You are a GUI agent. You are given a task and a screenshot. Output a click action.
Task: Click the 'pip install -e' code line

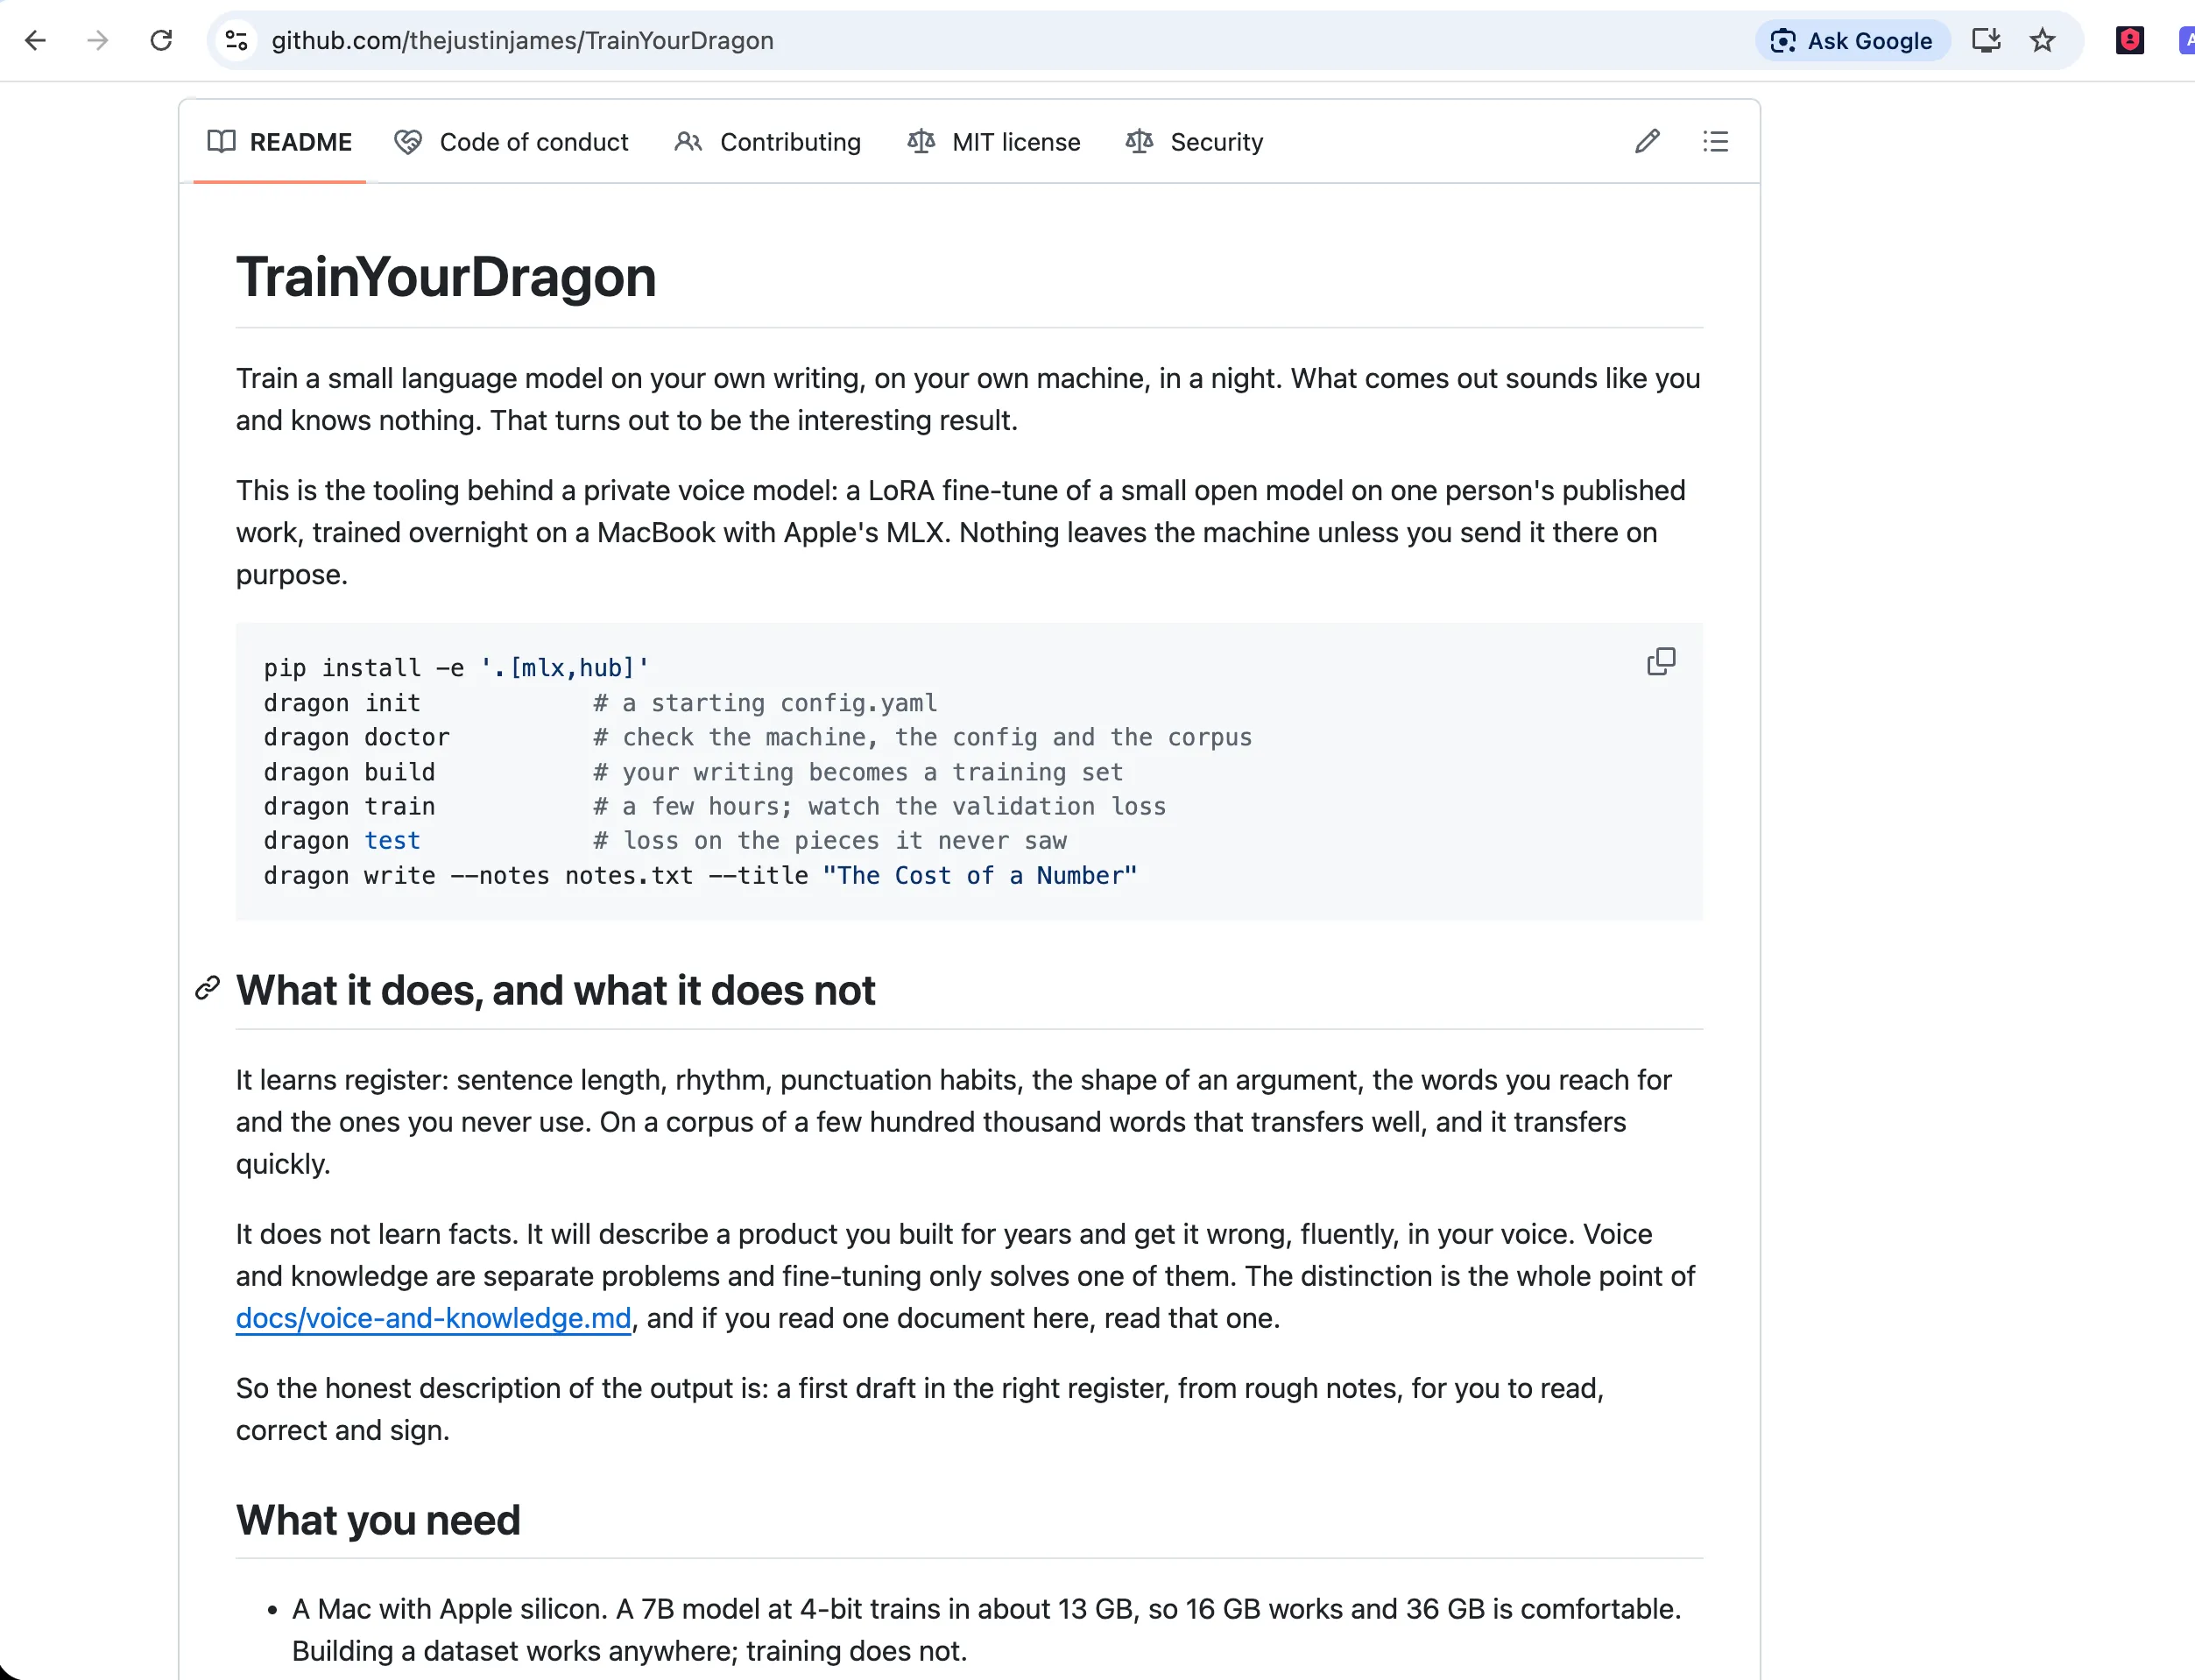tap(456, 668)
